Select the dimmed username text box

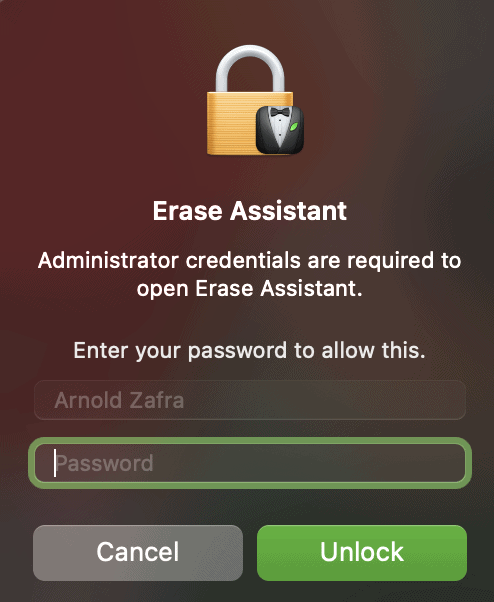pos(250,400)
